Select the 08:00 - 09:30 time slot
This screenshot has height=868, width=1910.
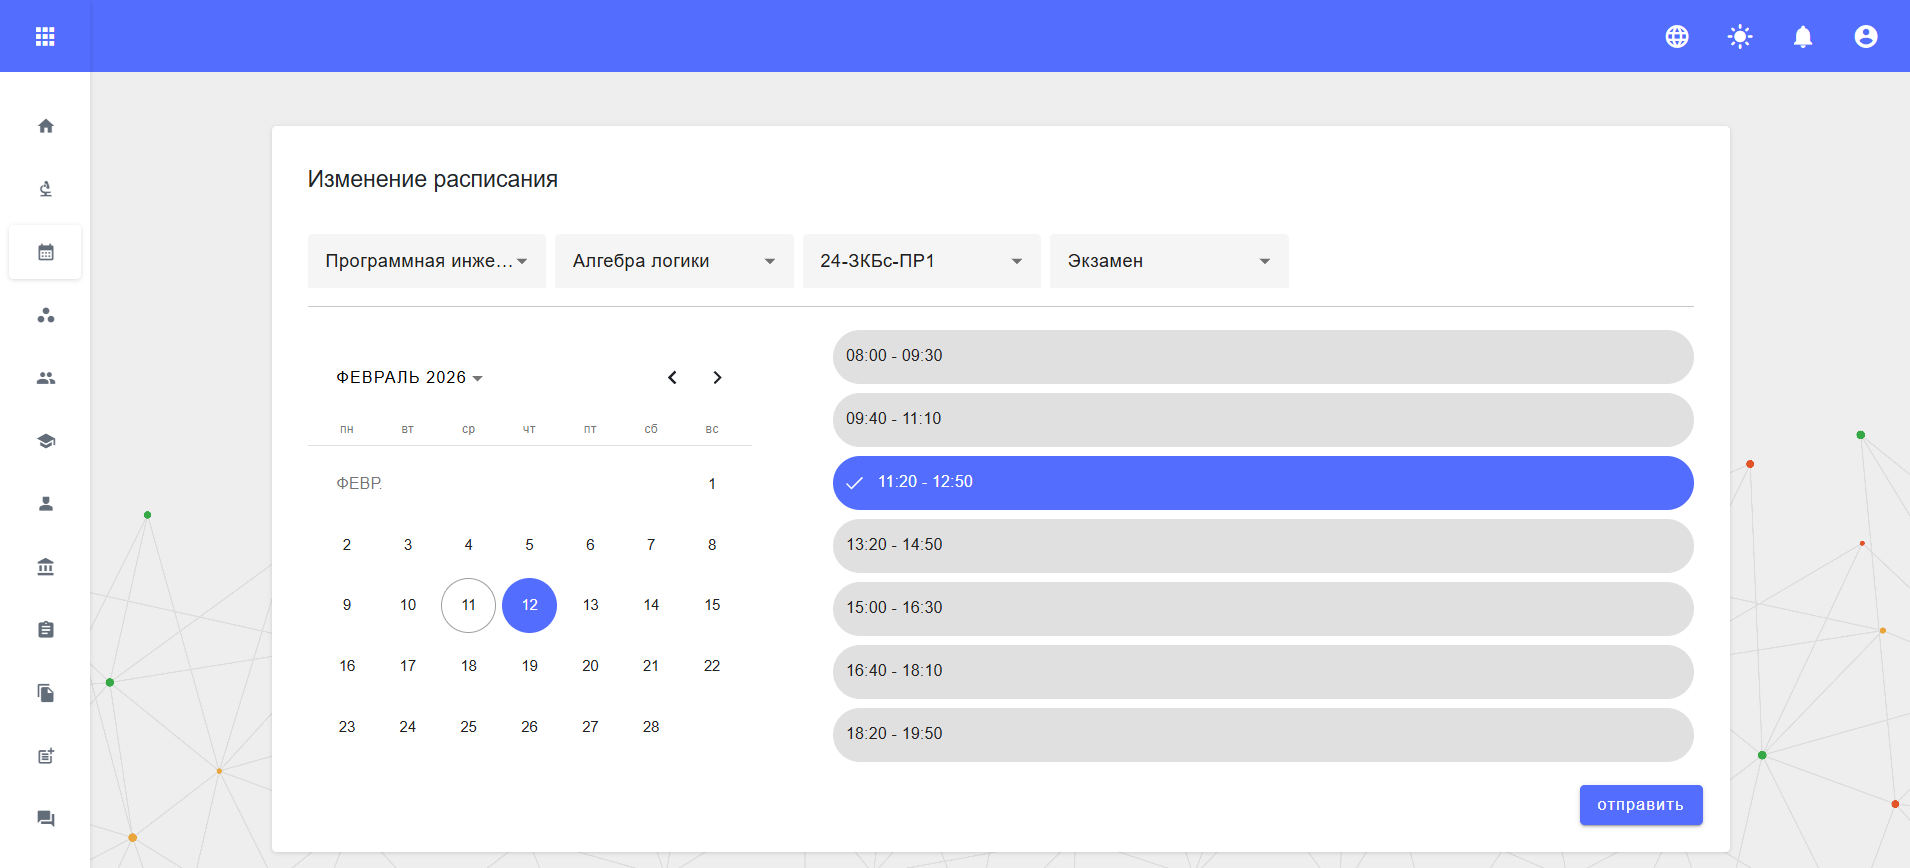(x=1262, y=356)
